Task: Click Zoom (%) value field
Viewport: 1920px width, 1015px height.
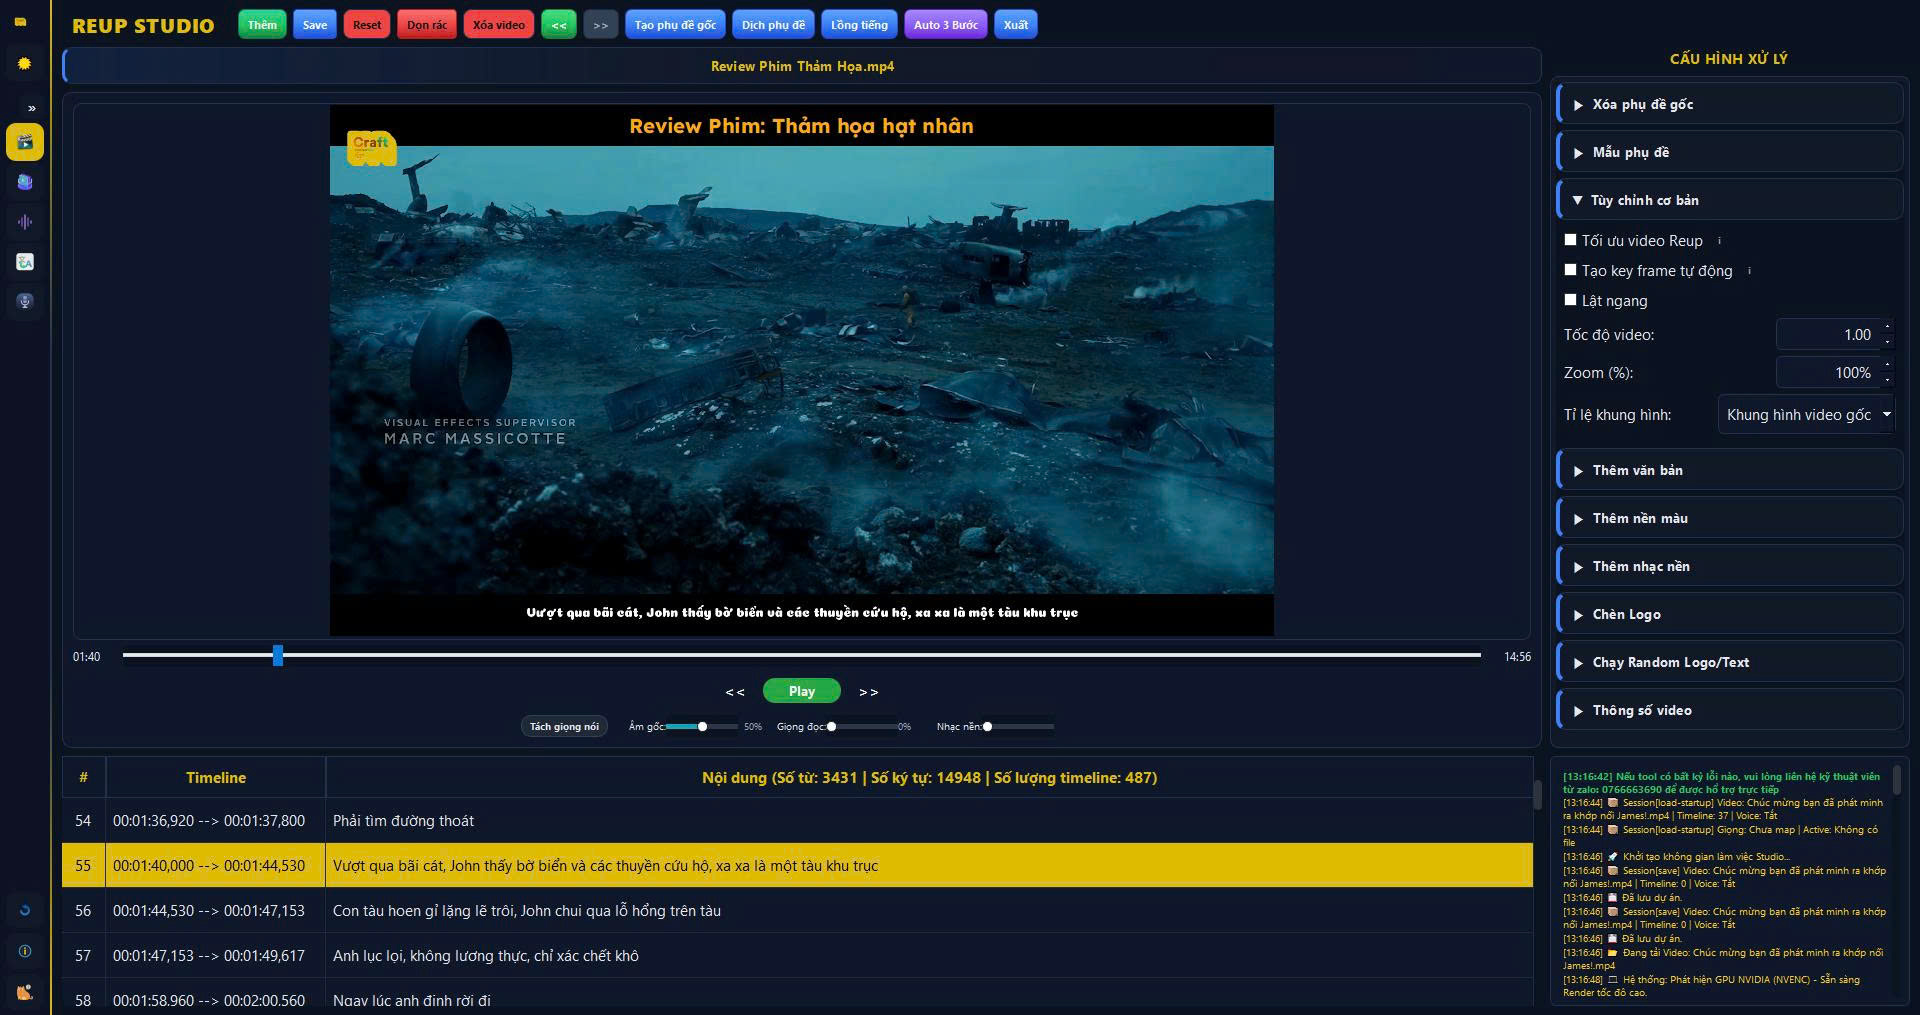Action: [x=1828, y=373]
